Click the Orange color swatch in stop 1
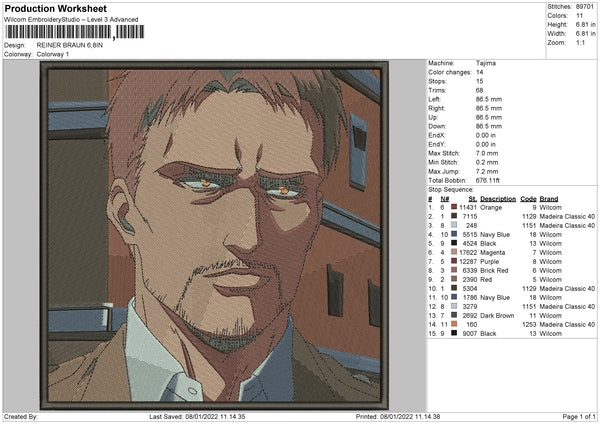Screen dimensions: 600x424 (454, 207)
